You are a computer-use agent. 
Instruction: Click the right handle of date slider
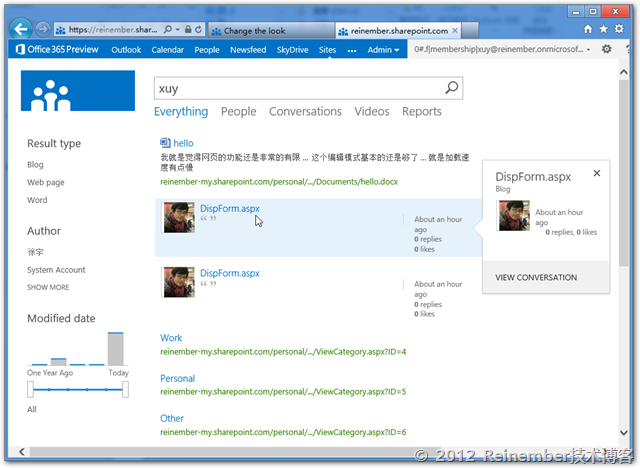[125, 389]
